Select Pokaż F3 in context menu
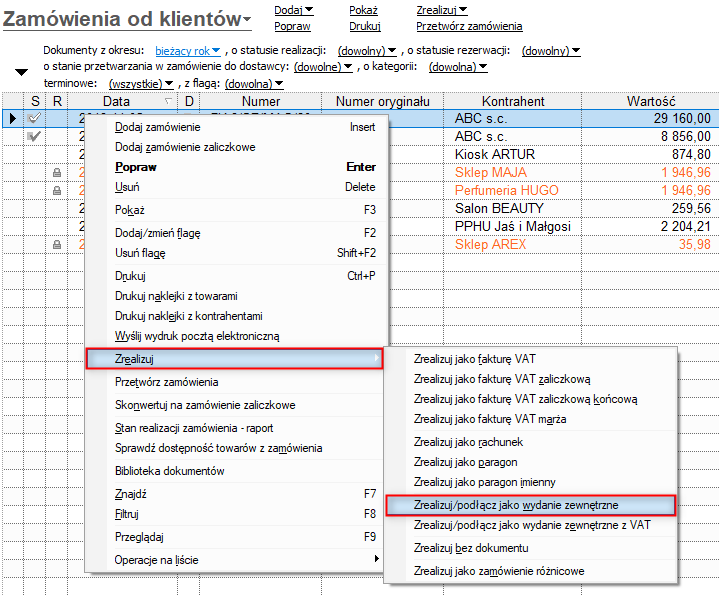Viewport: 719px width, 595px height. [235, 210]
